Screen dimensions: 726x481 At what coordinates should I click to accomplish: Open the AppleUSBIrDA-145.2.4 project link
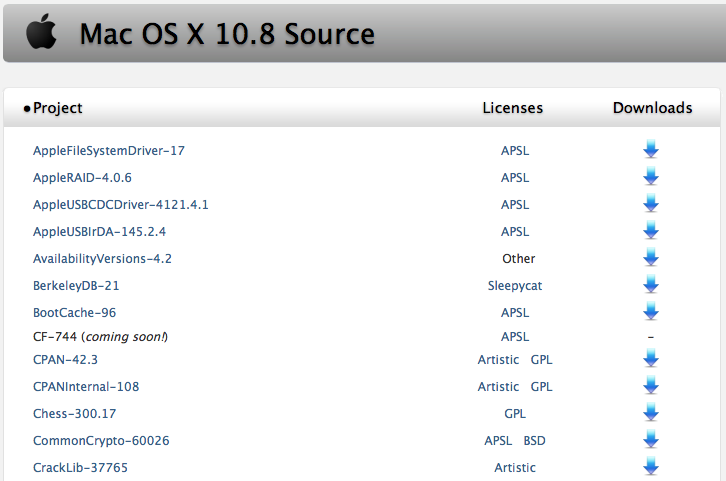(x=99, y=231)
